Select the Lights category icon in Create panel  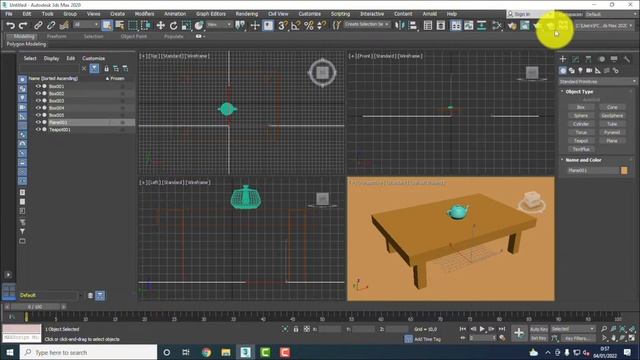pos(580,71)
